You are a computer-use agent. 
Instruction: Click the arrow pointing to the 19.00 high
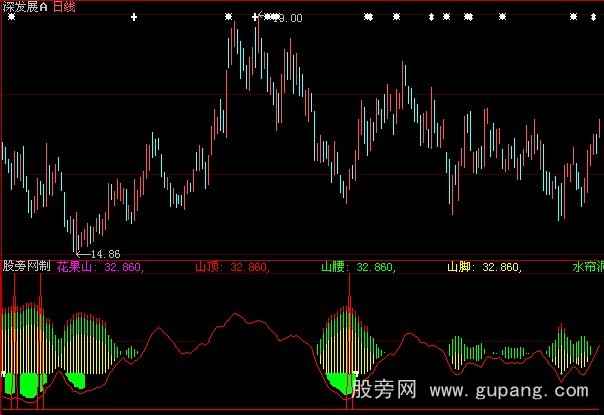click(260, 17)
